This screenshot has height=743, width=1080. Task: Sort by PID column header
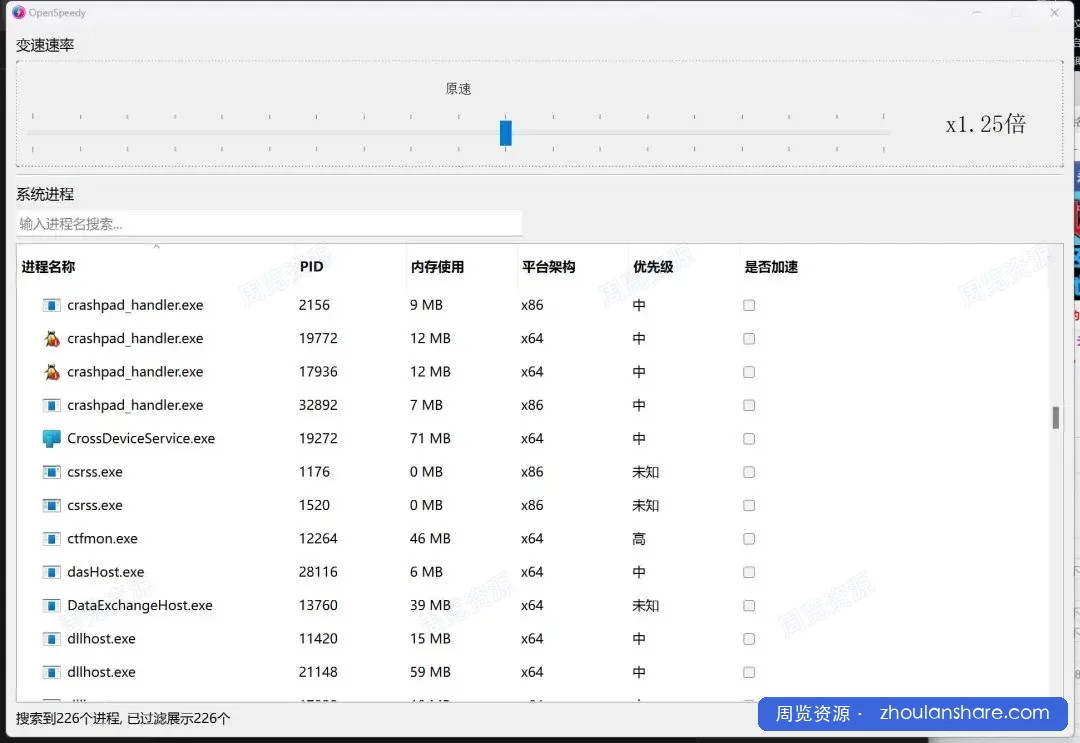[311, 266]
